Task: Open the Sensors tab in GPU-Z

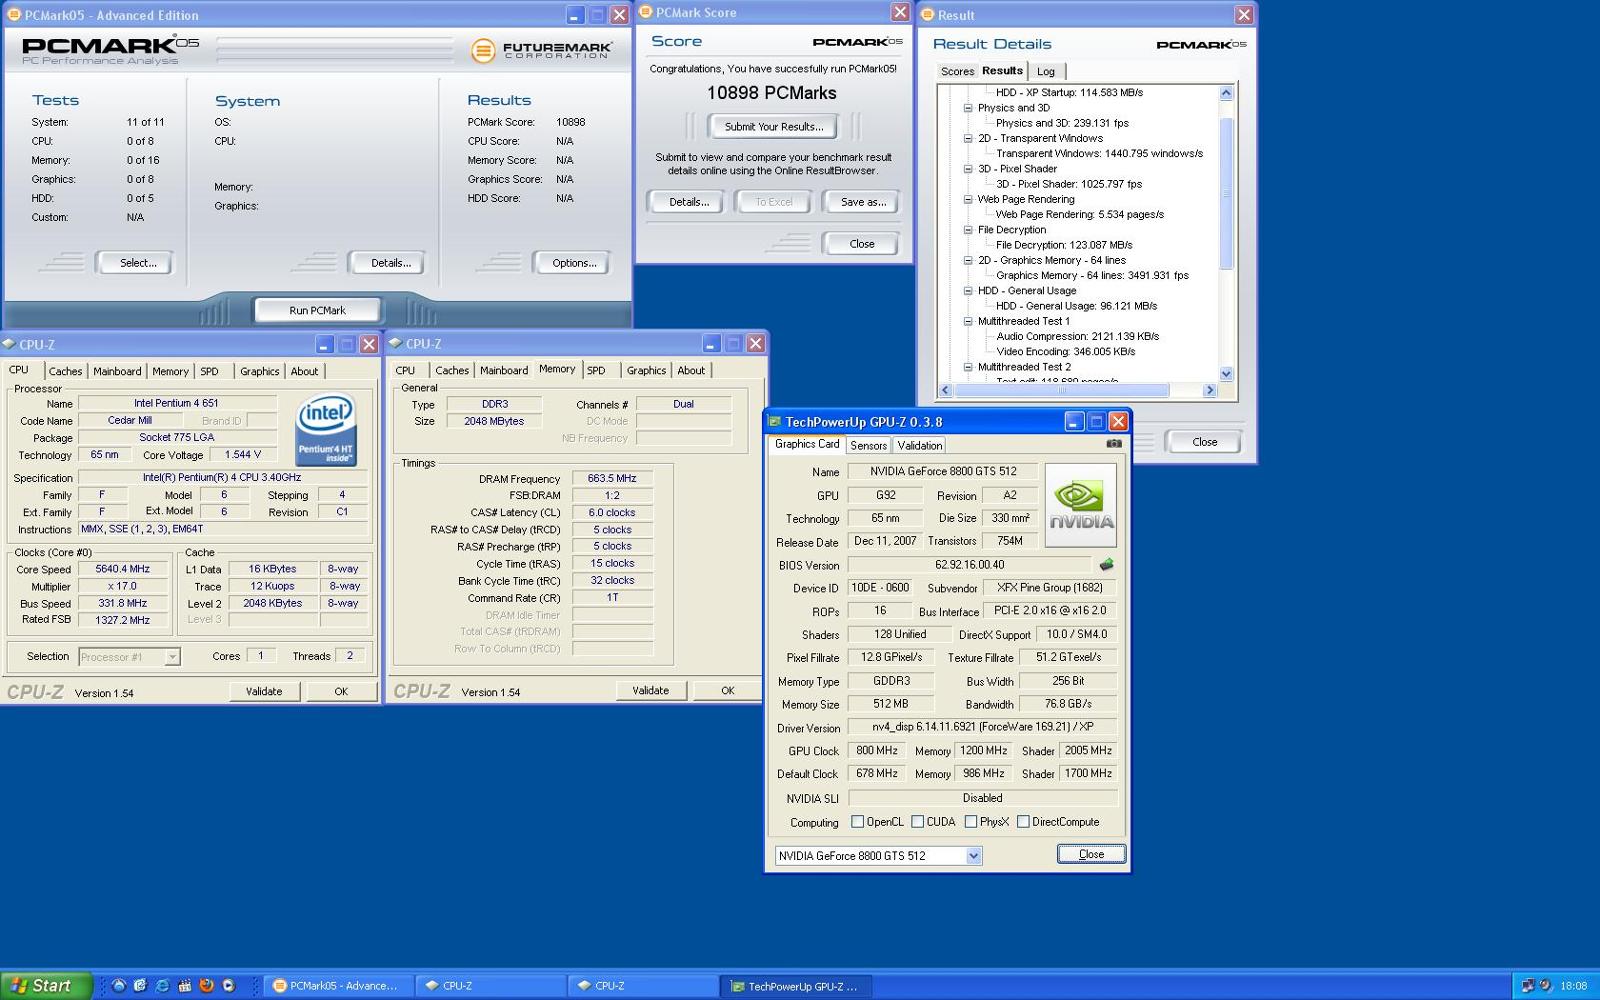Action: pyautogui.click(x=868, y=446)
